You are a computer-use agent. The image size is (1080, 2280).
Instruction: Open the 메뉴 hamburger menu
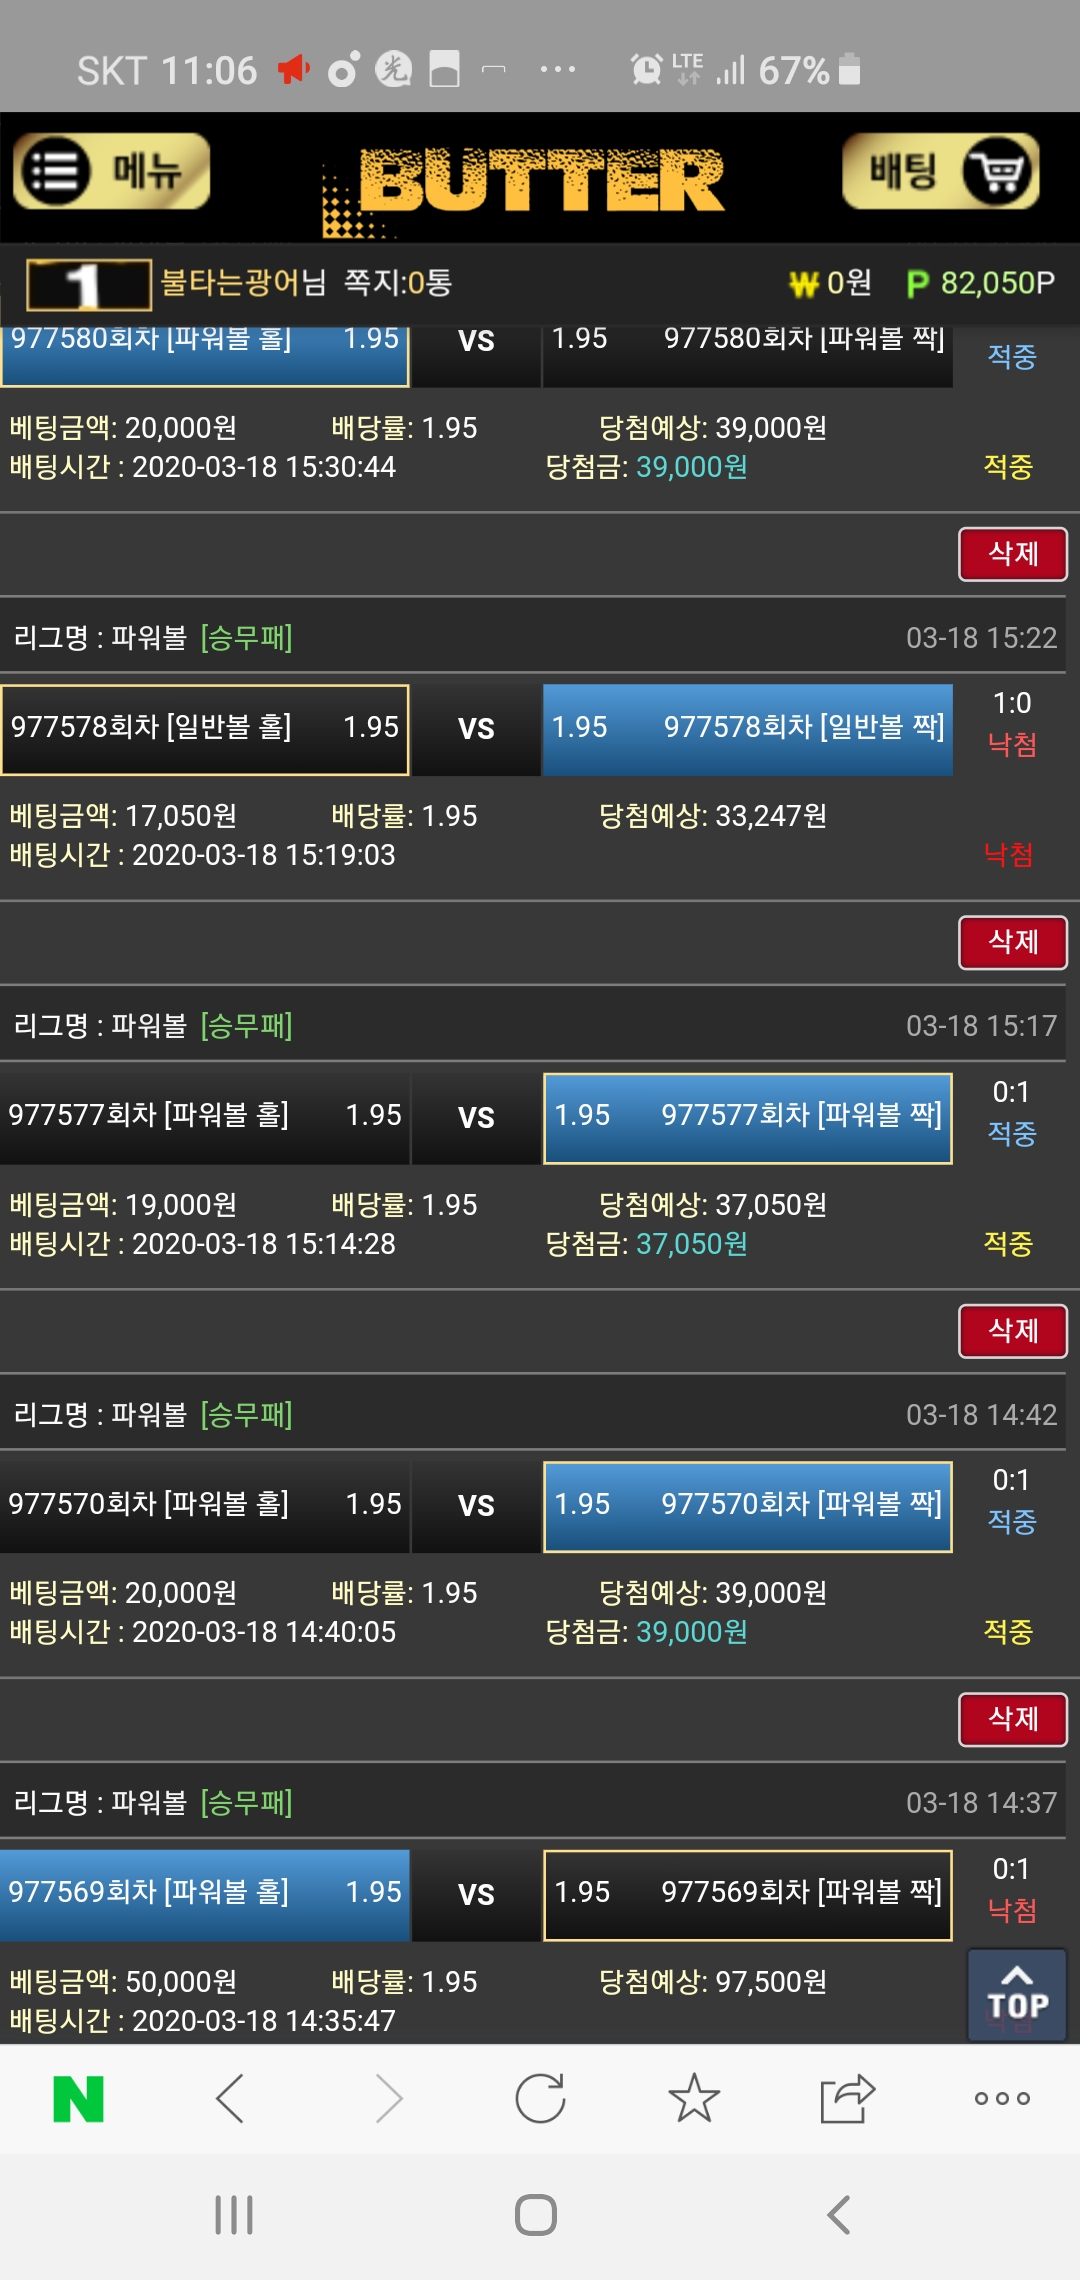[x=111, y=172]
